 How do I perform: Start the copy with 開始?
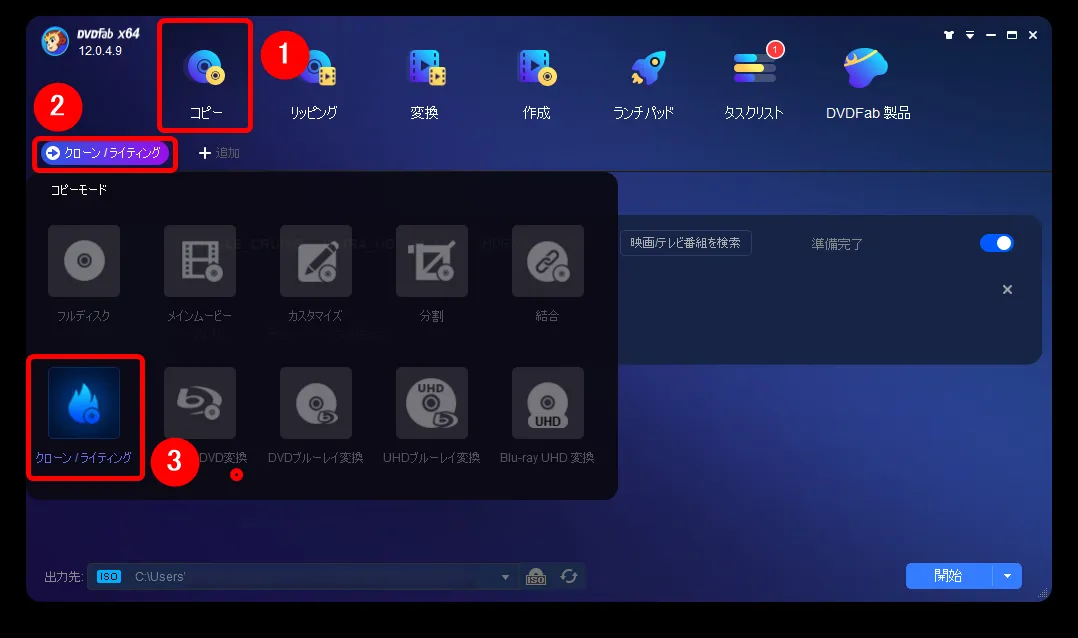[949, 575]
